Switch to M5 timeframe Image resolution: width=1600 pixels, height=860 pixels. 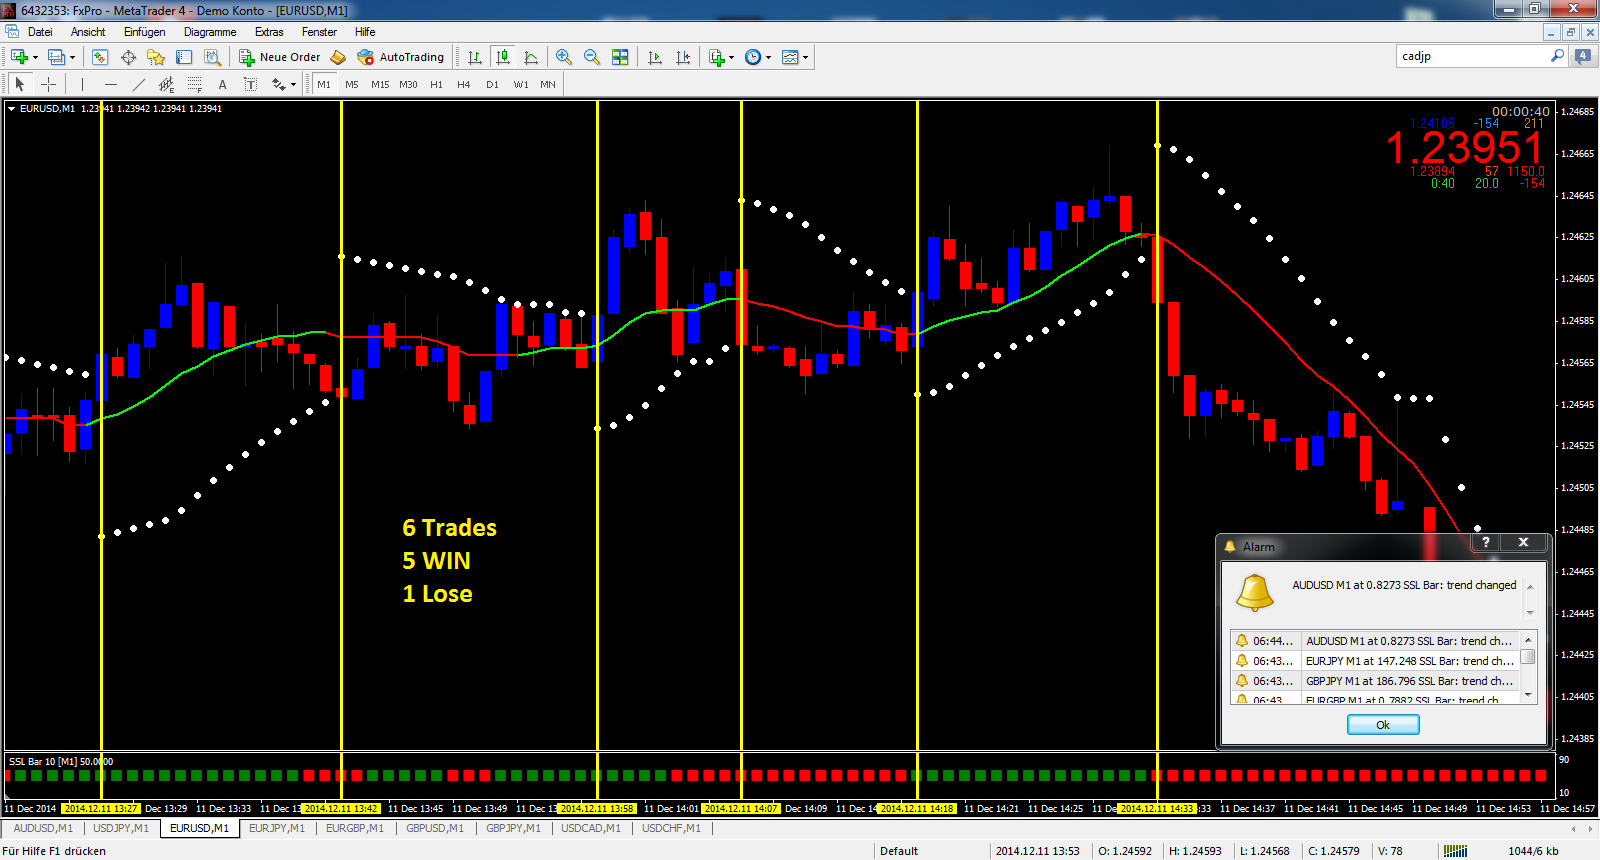(x=352, y=84)
